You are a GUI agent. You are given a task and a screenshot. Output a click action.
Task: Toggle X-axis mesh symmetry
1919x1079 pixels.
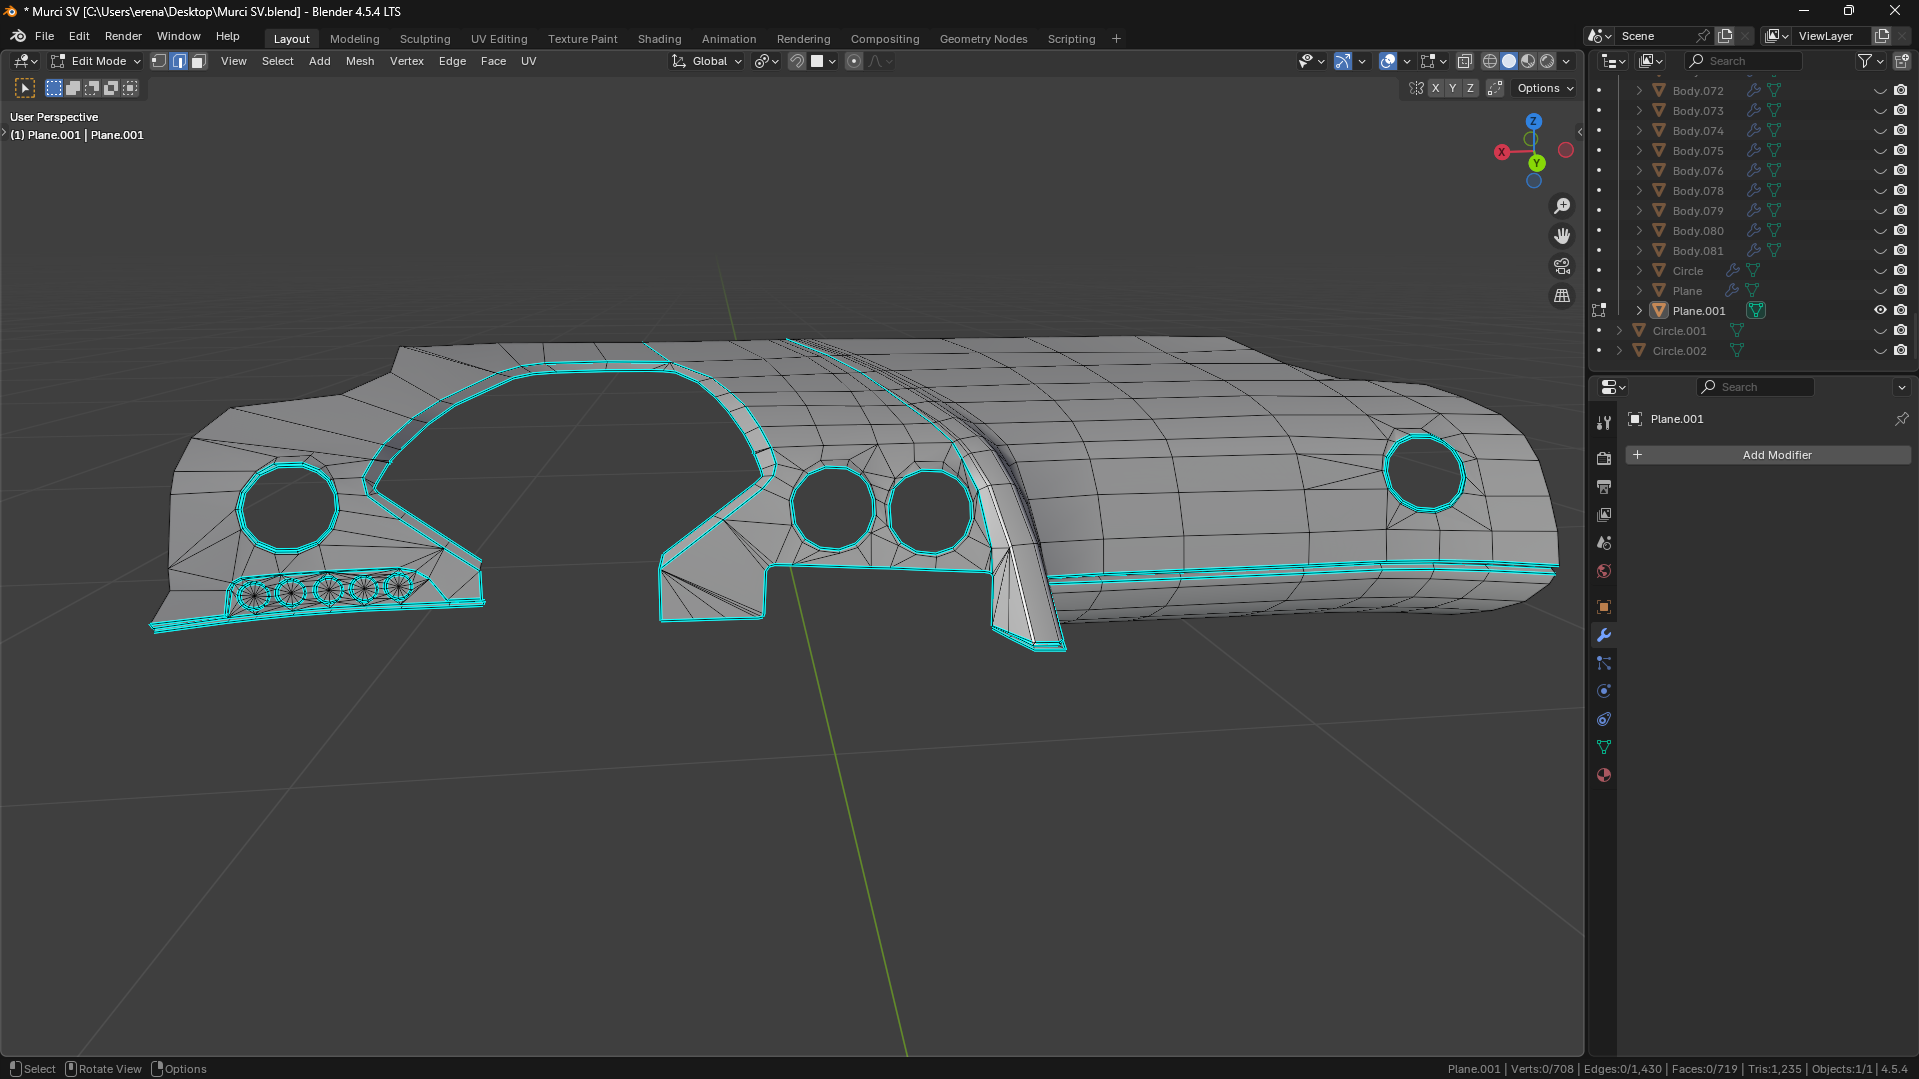1435,88
